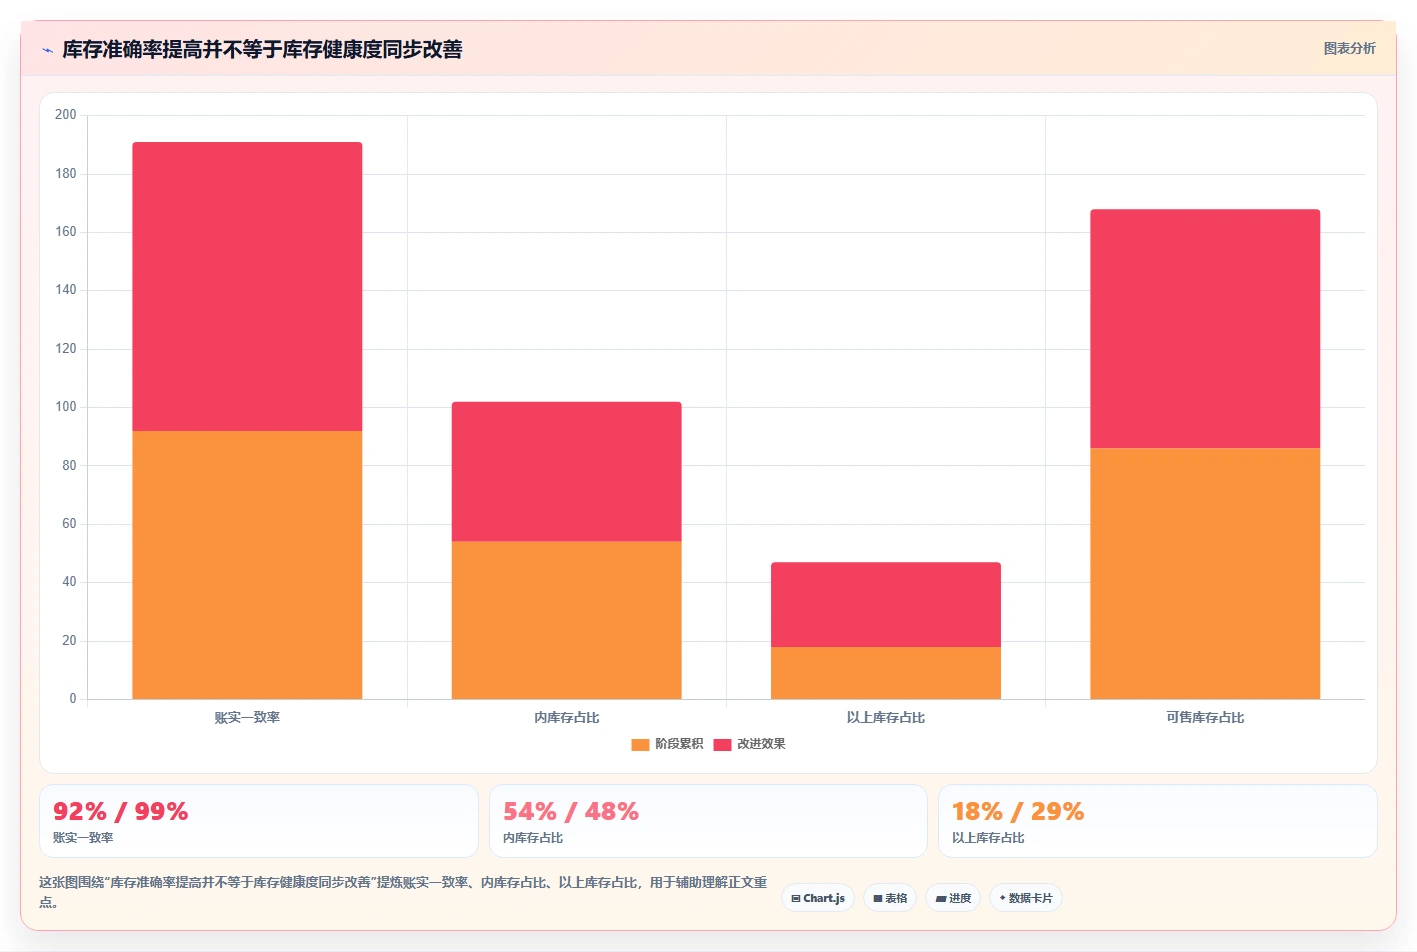Click the red 可售库存占比 bar segment
Screen dimensions: 1417x952
pyautogui.click(x=1205, y=329)
